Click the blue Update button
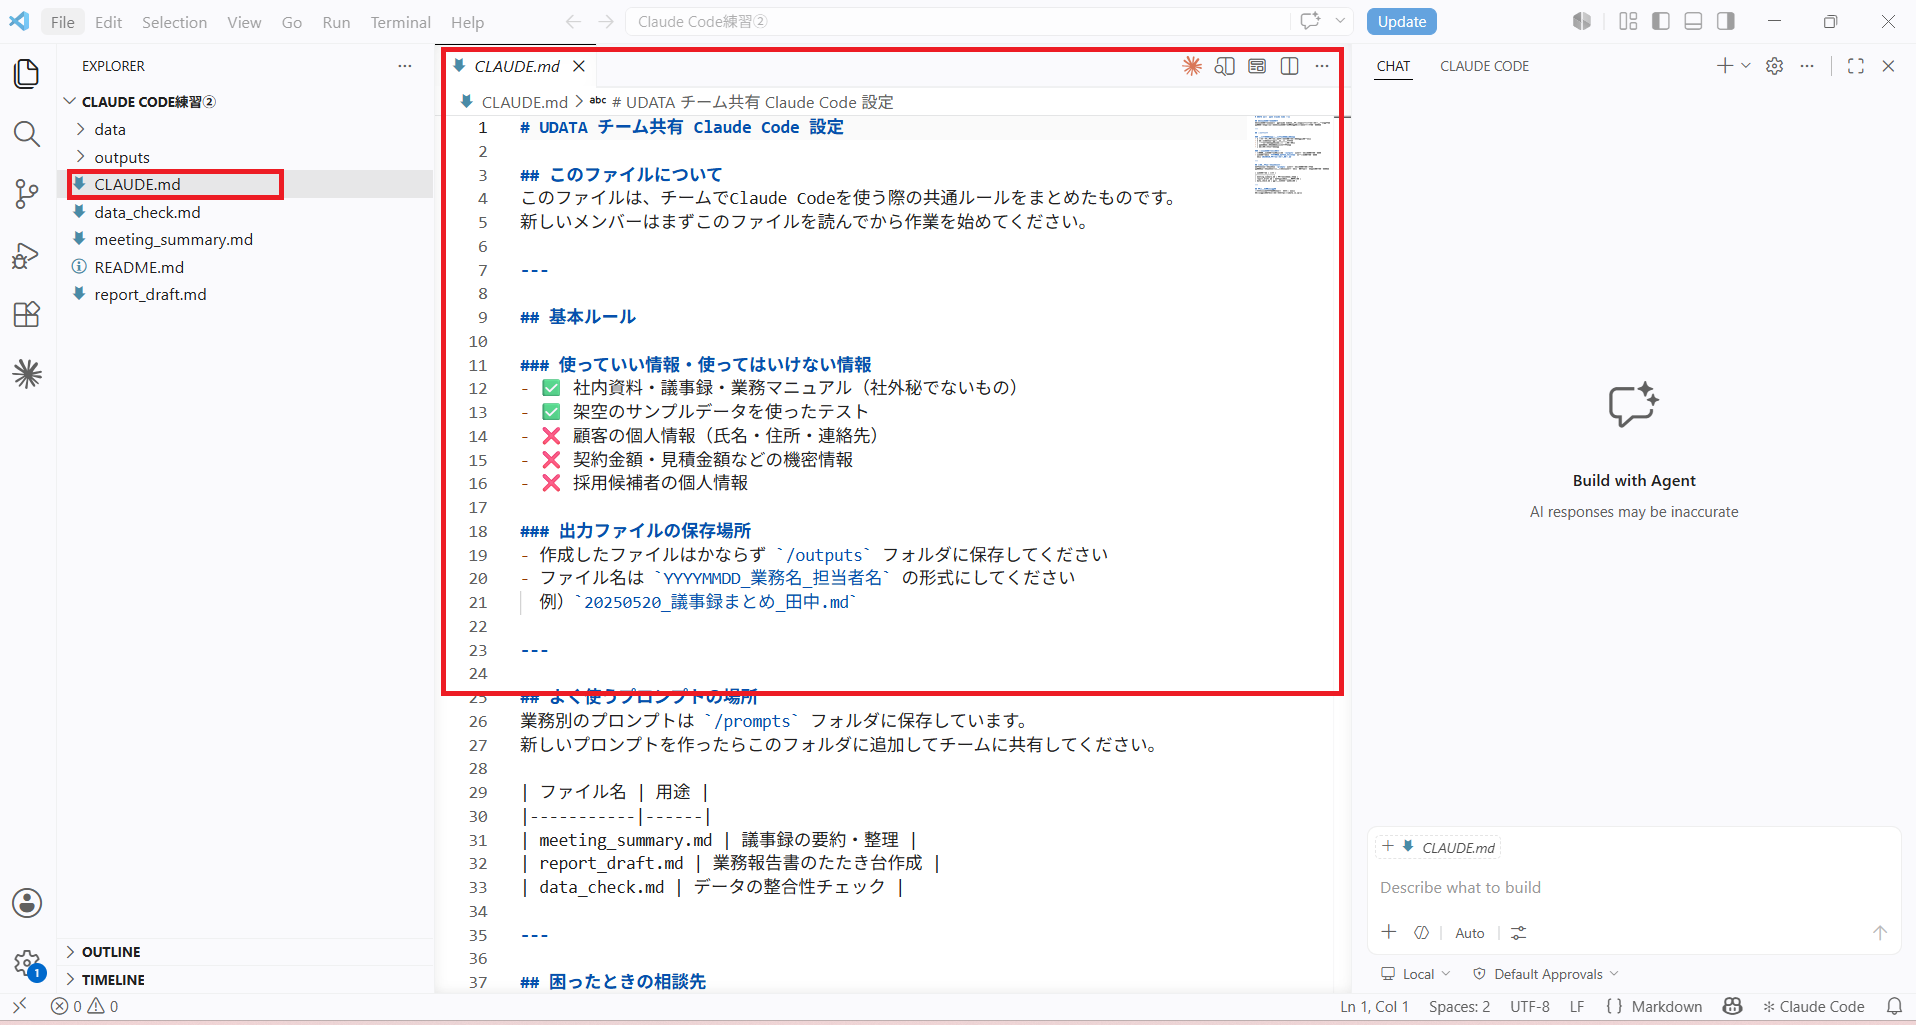 1401,21
